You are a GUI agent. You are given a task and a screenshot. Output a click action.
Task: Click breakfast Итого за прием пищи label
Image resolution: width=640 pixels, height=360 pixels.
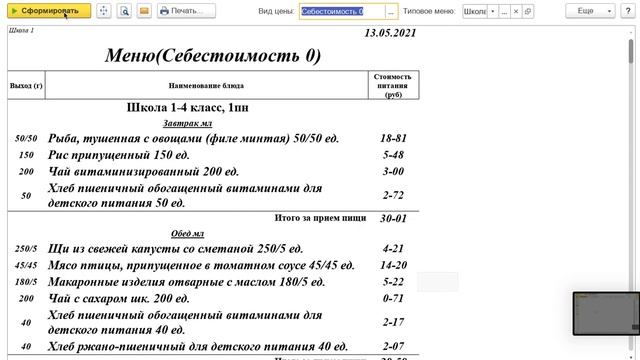(320, 218)
